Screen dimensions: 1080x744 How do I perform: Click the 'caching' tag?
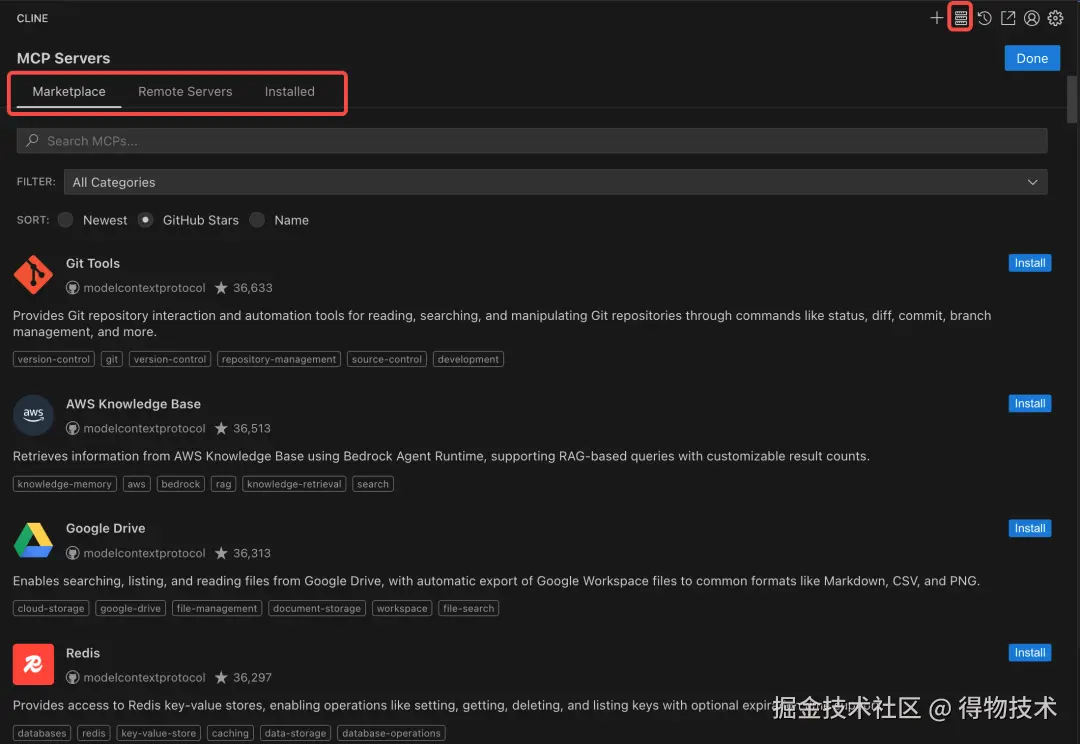(230, 733)
